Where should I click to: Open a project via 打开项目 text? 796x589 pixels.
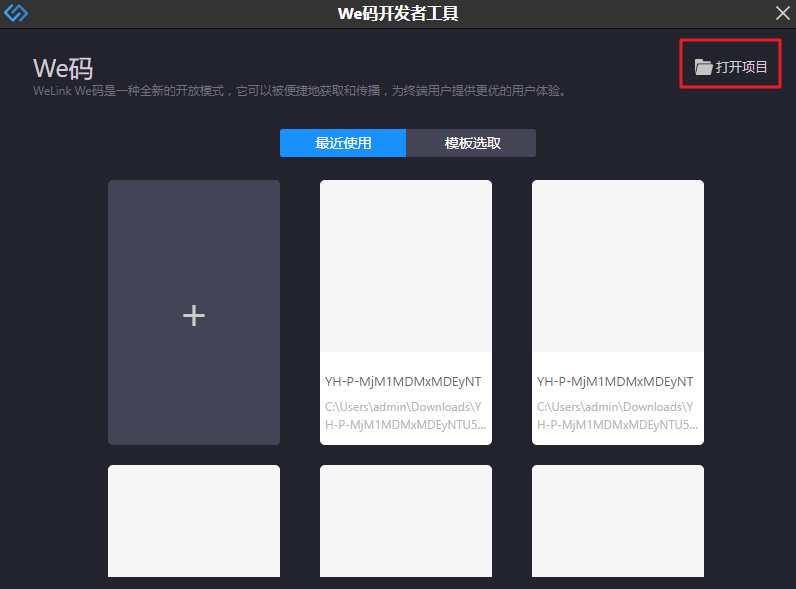pos(741,67)
